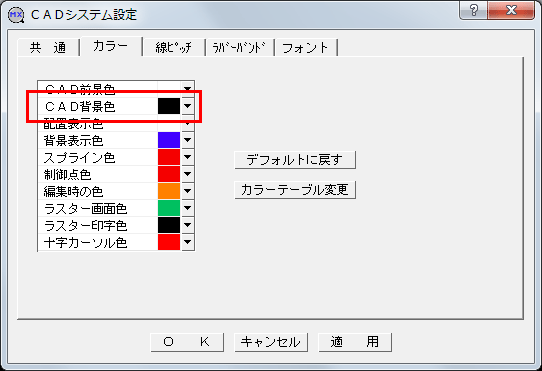542x371 pixels.
Task: Click the デフォルトに戻す button
Action: pos(295,160)
